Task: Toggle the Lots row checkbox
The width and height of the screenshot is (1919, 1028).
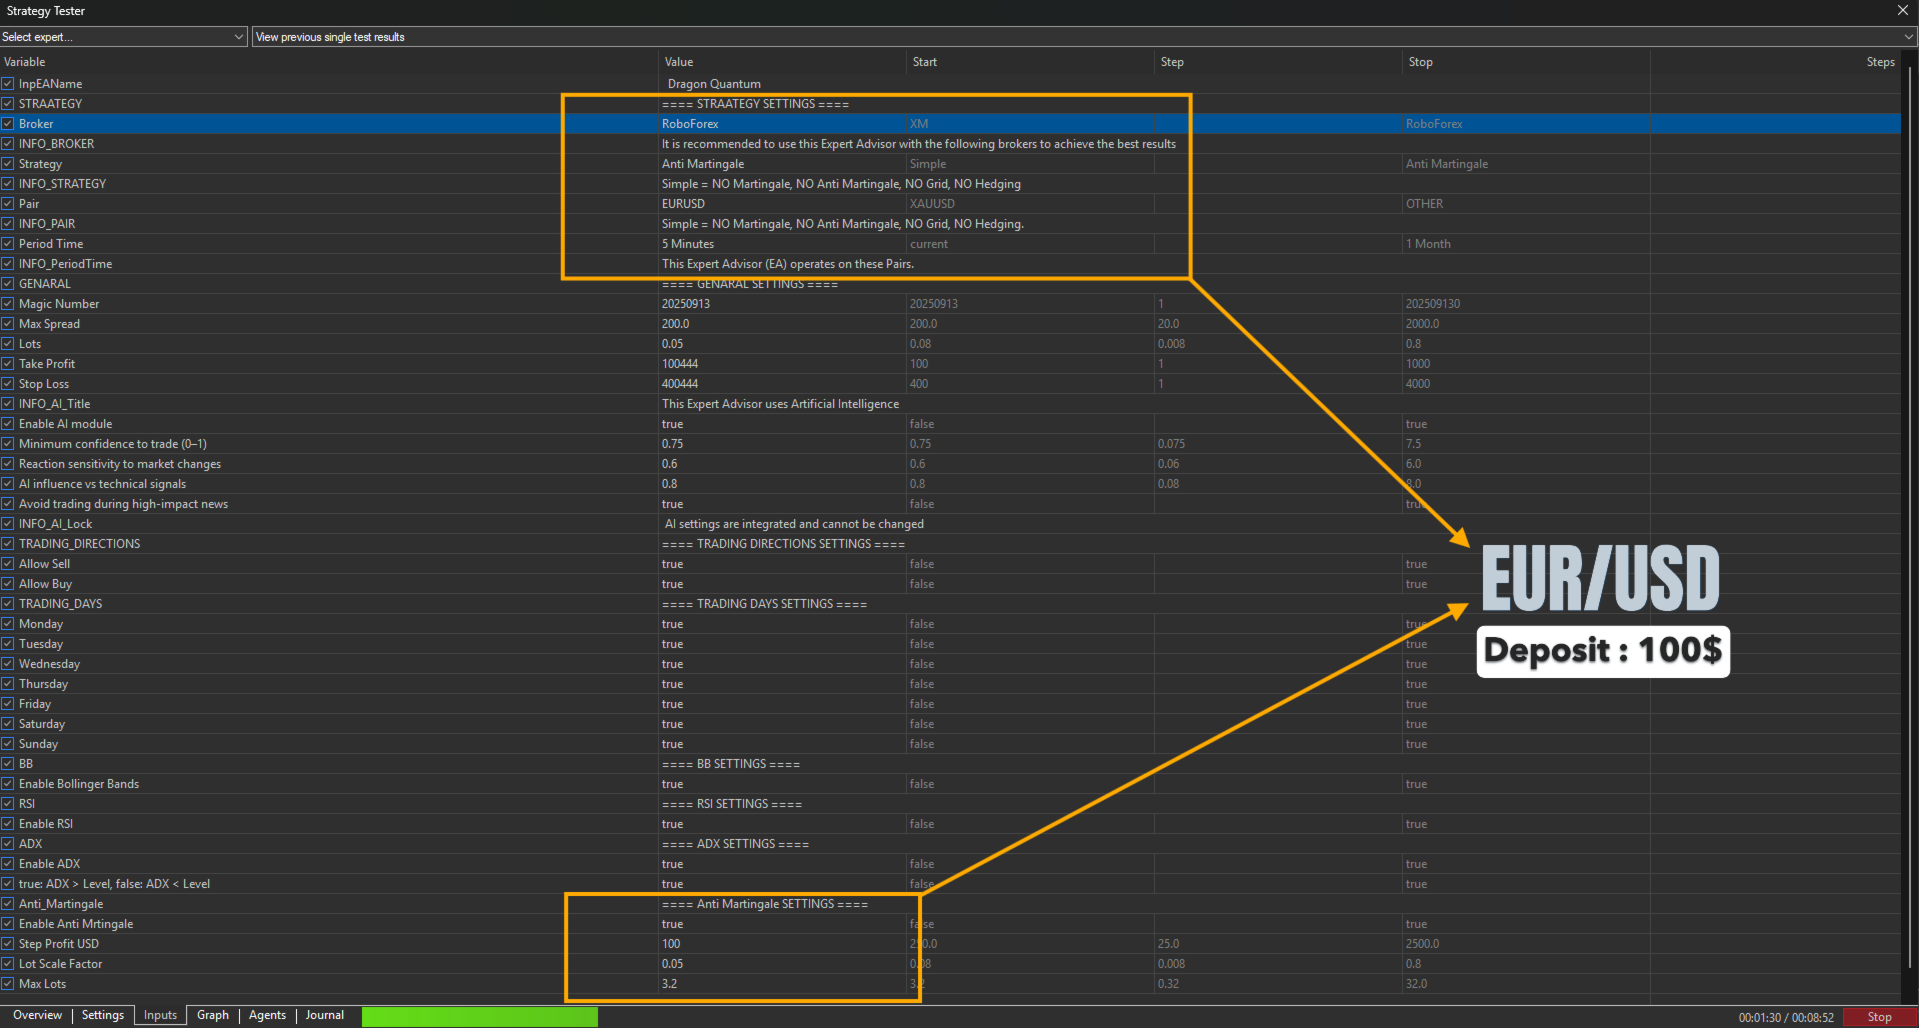Action: (x=8, y=344)
